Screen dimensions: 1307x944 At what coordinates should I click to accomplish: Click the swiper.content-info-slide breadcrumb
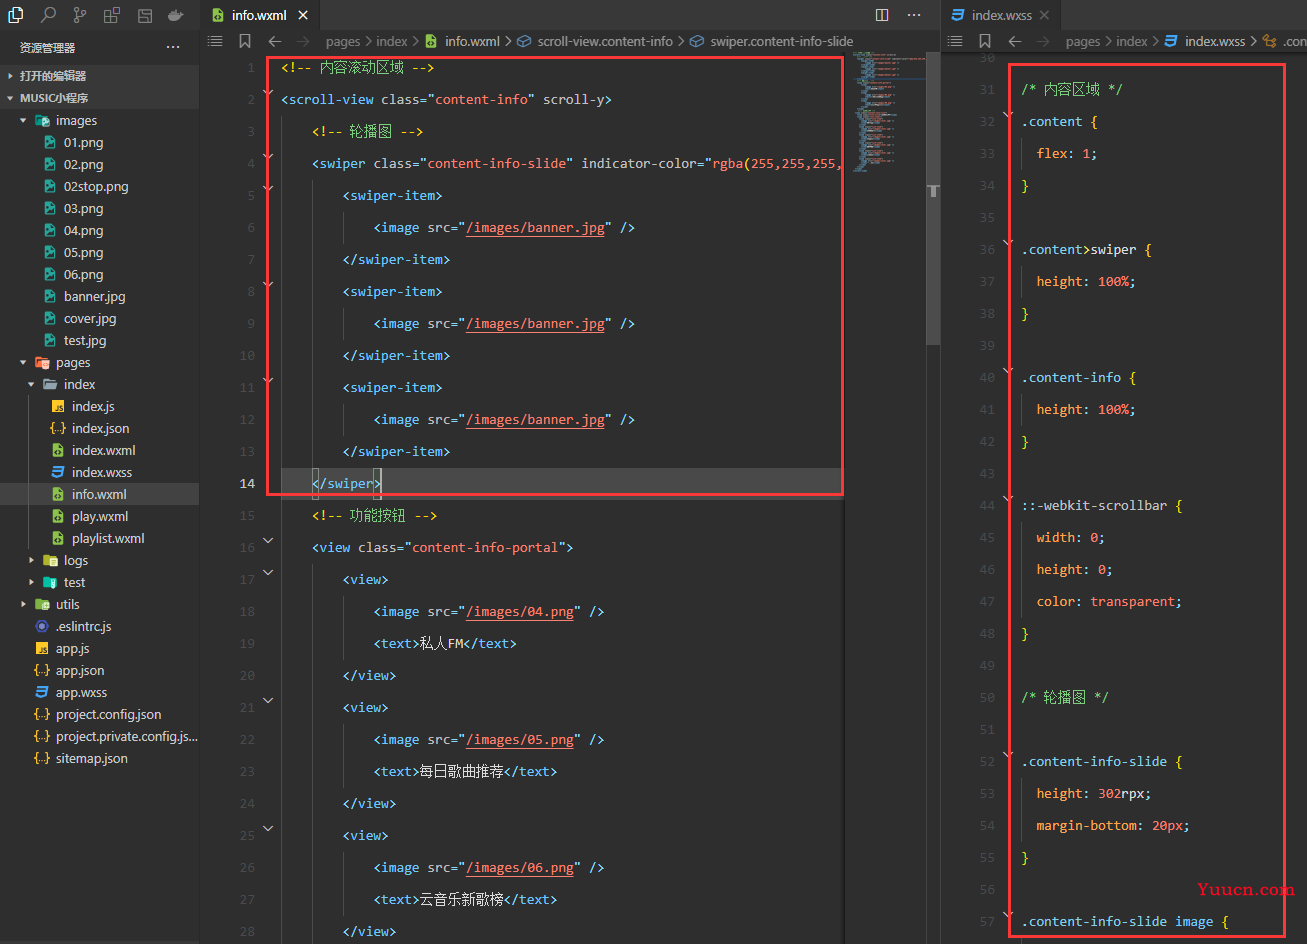782,41
